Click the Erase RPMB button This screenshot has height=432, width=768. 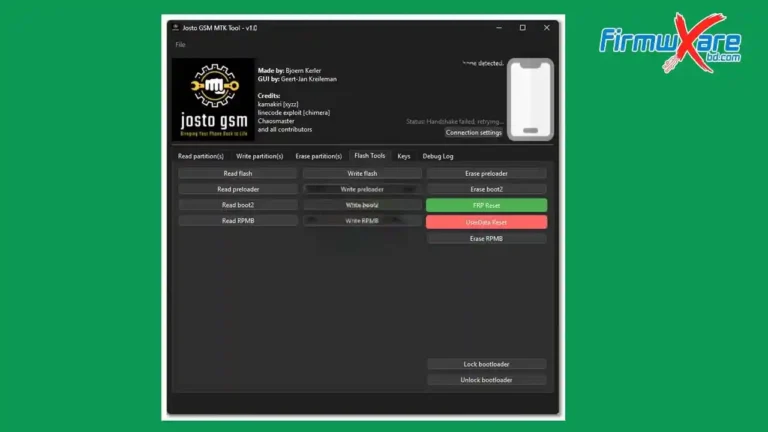tap(486, 239)
